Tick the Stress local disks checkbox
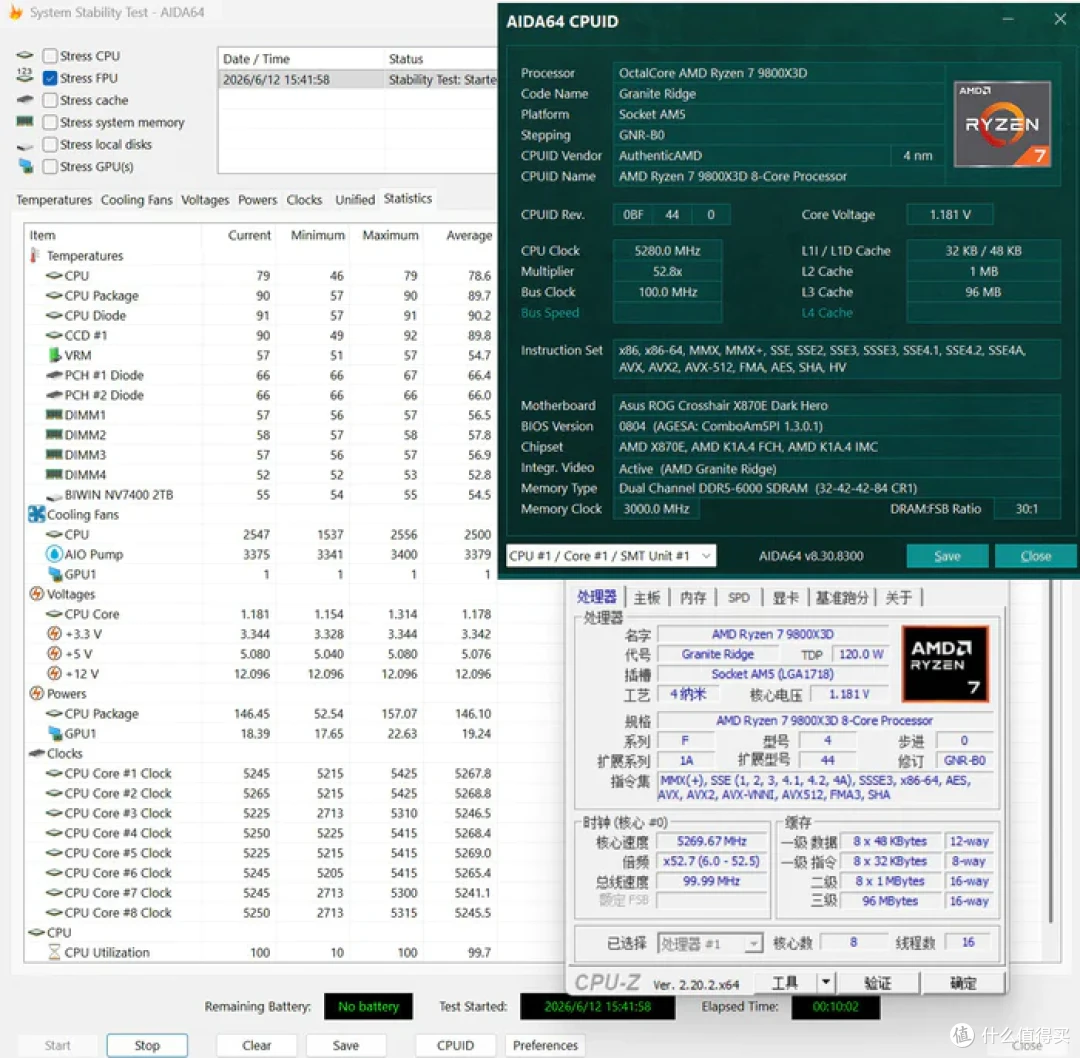This screenshot has width=1080, height=1058. click(x=50, y=144)
